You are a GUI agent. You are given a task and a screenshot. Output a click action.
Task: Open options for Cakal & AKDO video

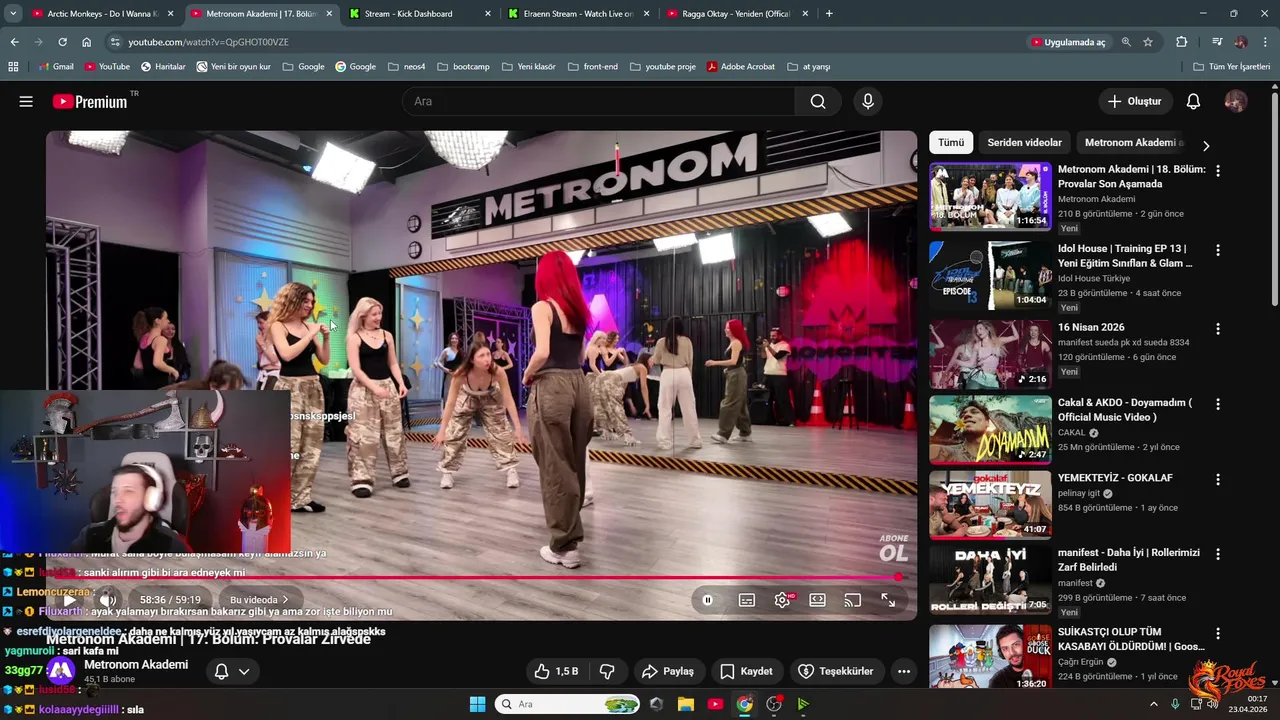pyautogui.click(x=1217, y=404)
